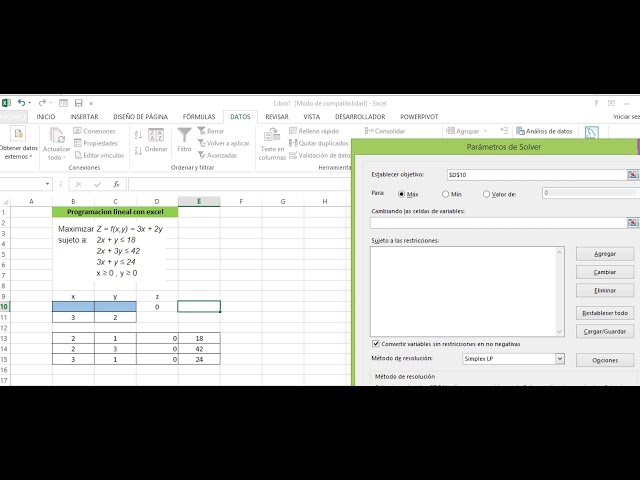Open Validación de datos
Image resolution: width=640 pixels, height=480 pixels.
pyautogui.click(x=320, y=156)
